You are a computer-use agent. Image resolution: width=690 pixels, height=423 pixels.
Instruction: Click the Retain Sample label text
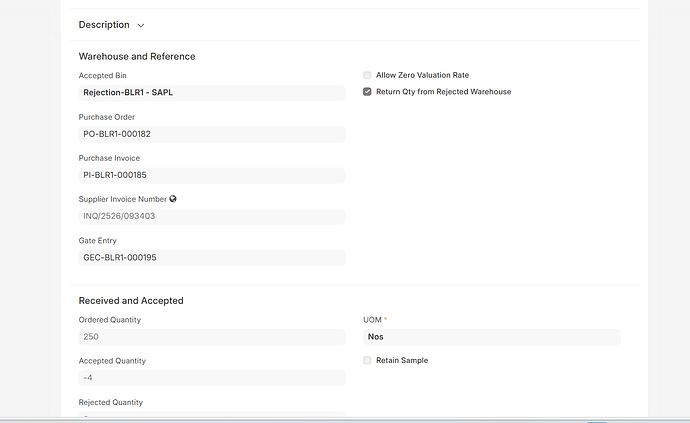(402, 360)
